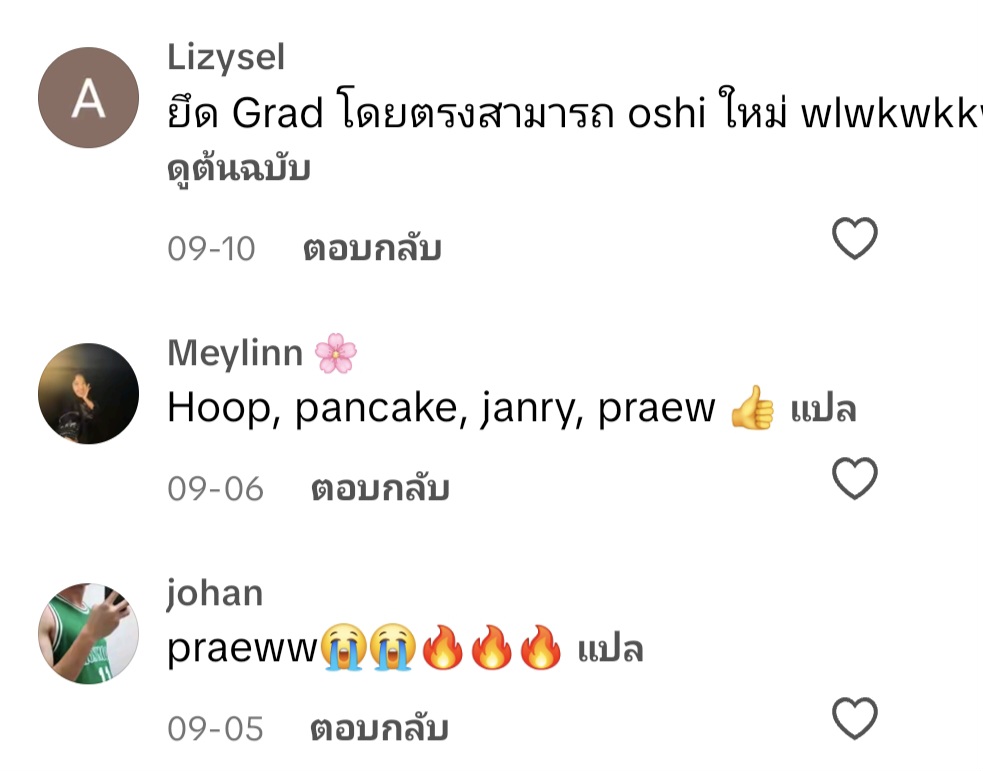
Task: Like Lizysel's comment with the heart
Action: click(x=854, y=238)
